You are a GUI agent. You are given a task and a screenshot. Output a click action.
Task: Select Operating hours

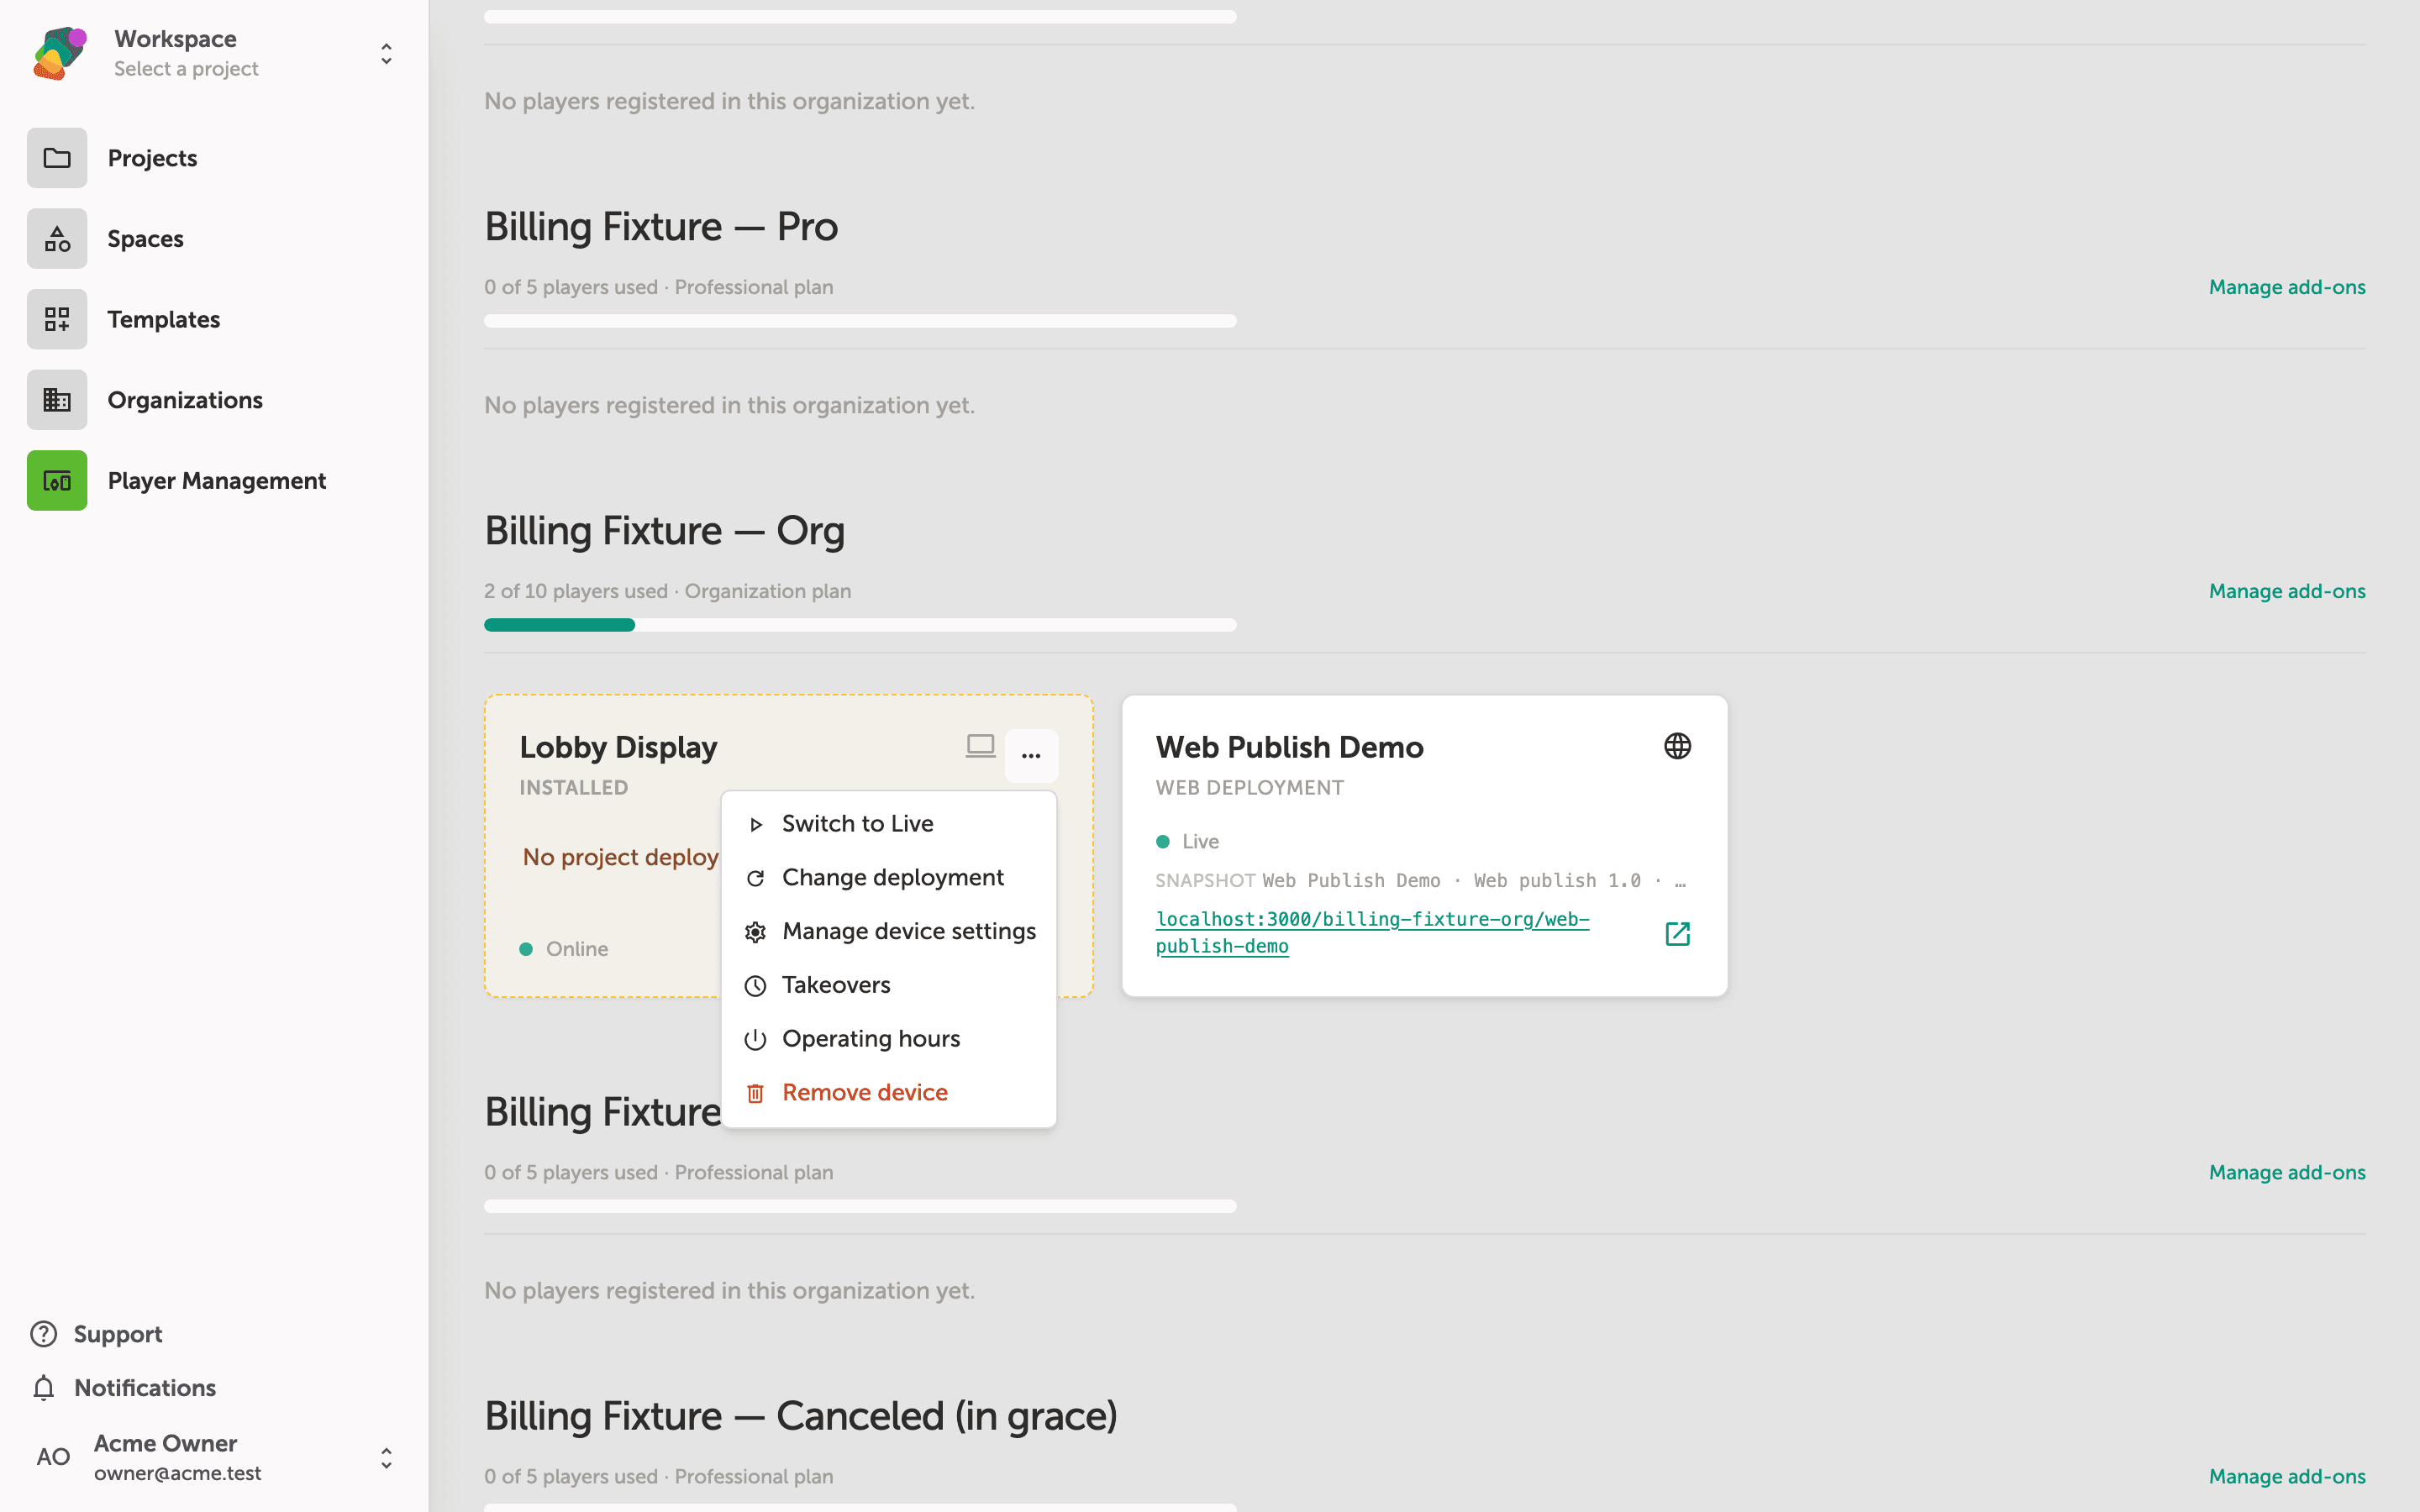[x=888, y=1039]
